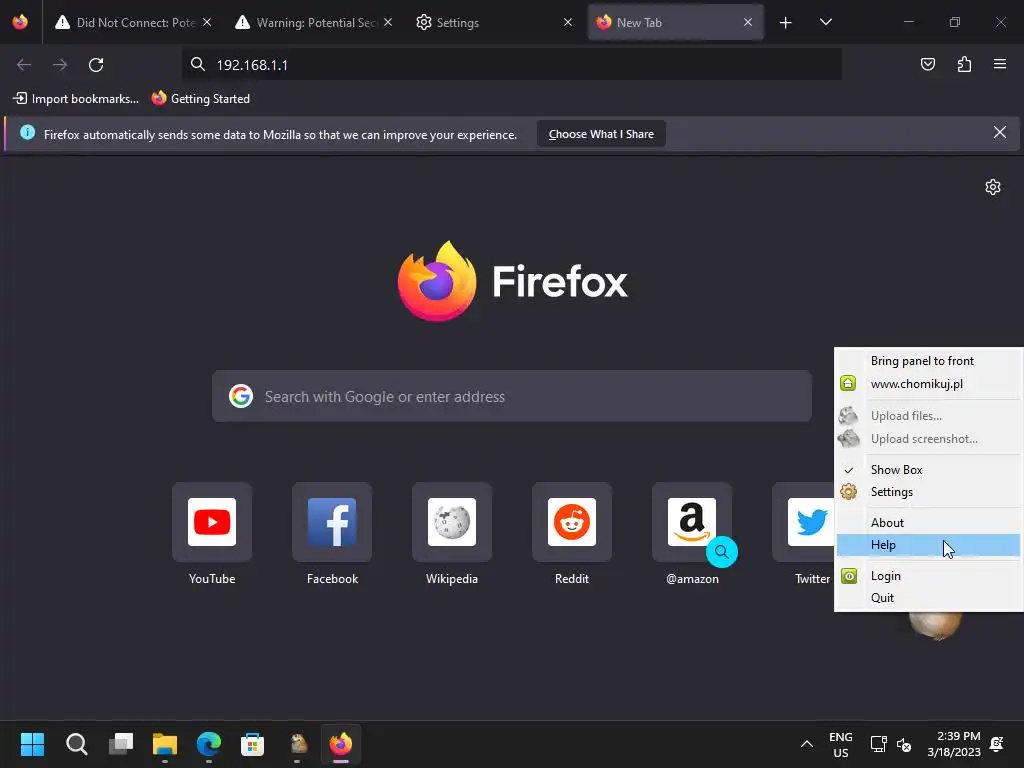Open Settings in the chomikuj context menu
The height and width of the screenshot is (768, 1024).
(928, 492)
